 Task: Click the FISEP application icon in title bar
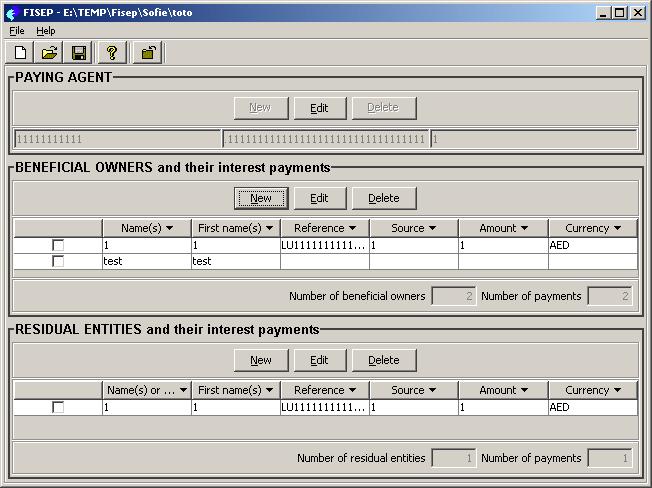coord(11,13)
